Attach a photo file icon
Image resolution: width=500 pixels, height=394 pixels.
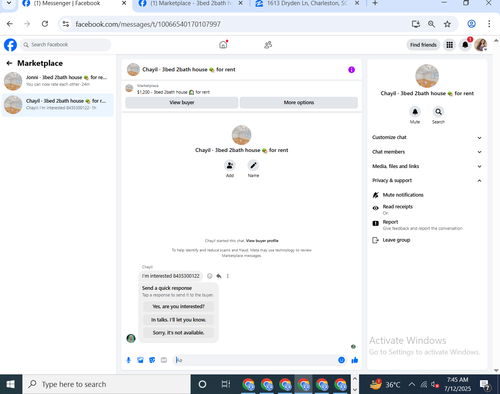point(140,360)
